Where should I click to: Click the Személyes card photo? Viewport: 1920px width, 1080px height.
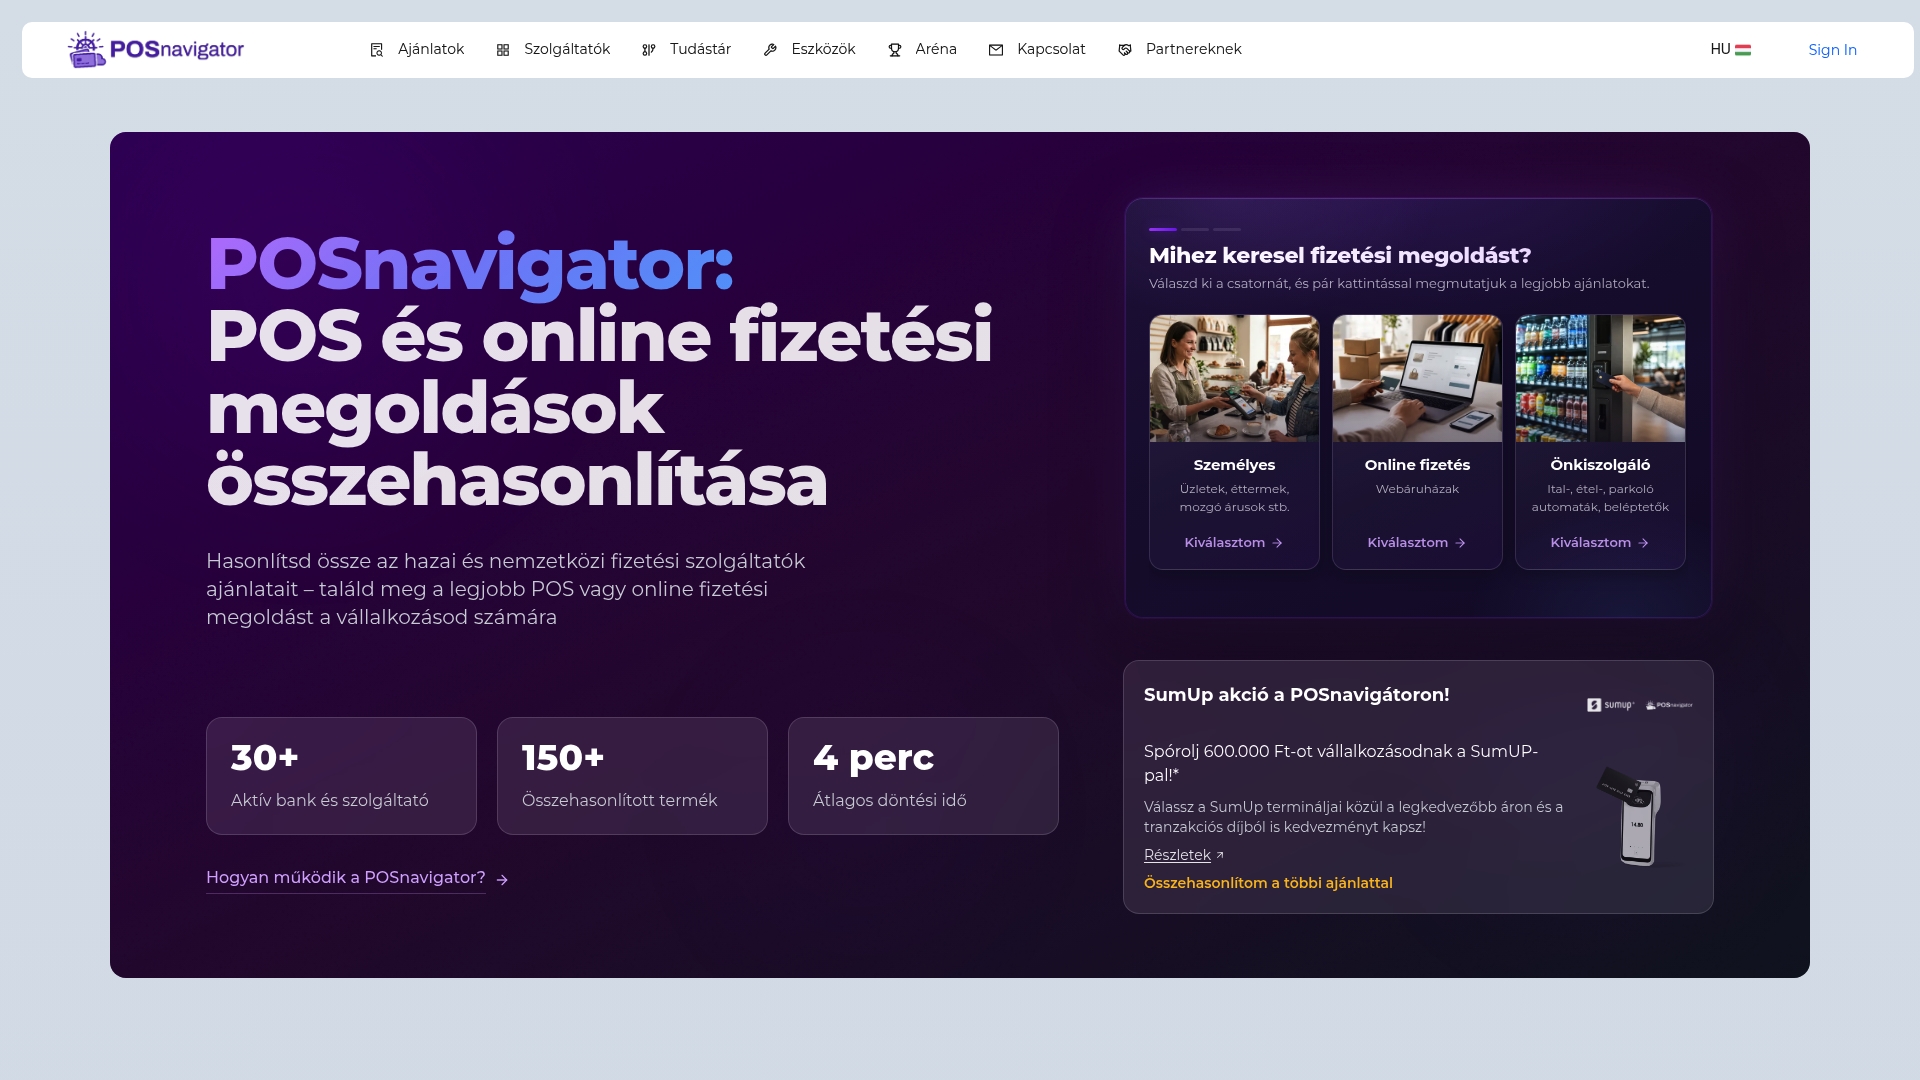(1234, 379)
